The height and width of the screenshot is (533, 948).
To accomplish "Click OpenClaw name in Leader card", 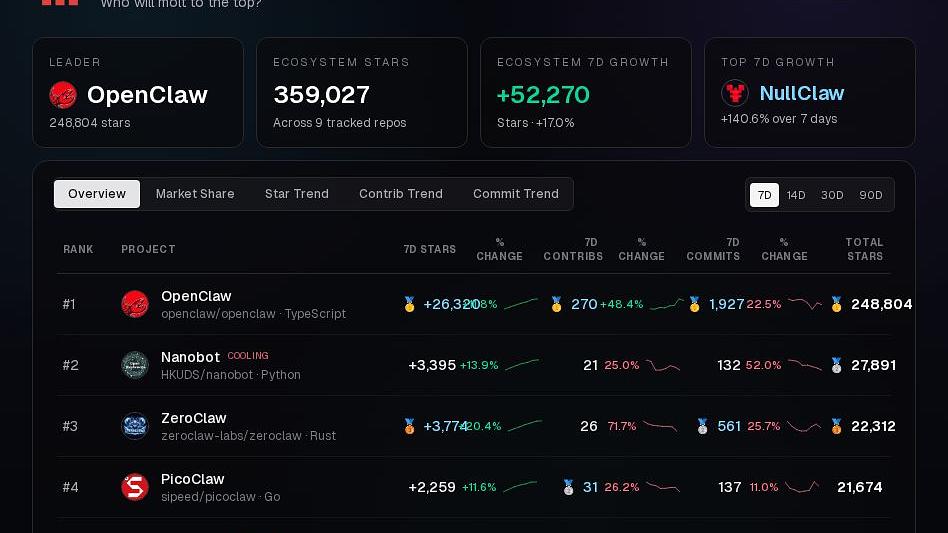I will pos(148,95).
